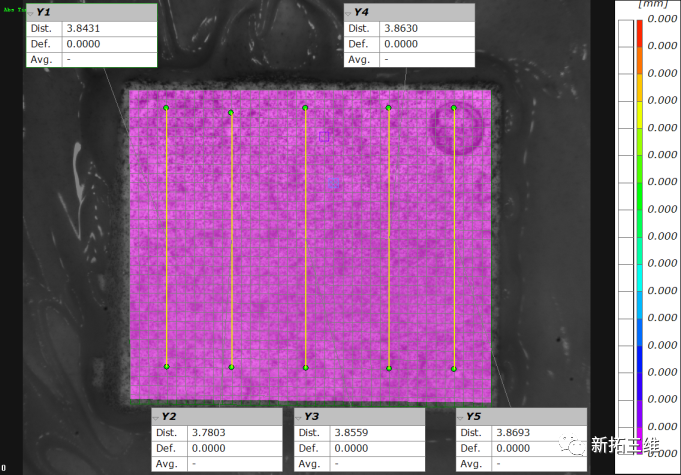Collapse the Y2 label expander arrow
The width and height of the screenshot is (681, 475).
pyautogui.click(x=155, y=418)
